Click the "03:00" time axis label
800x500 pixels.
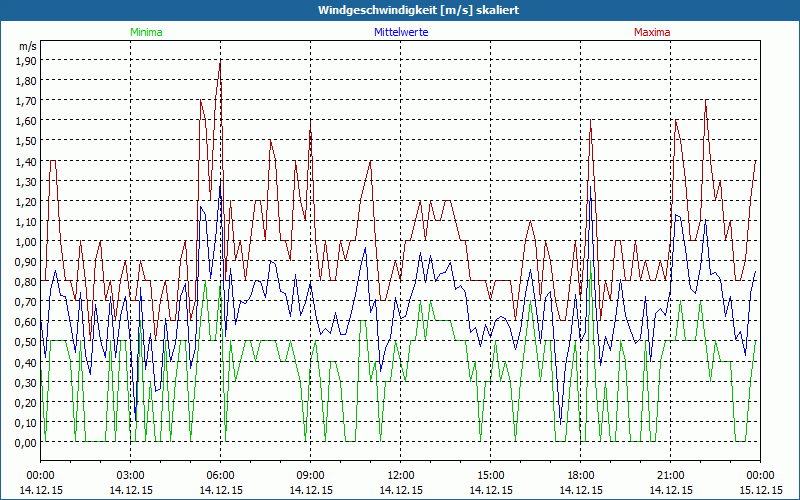coord(131,476)
